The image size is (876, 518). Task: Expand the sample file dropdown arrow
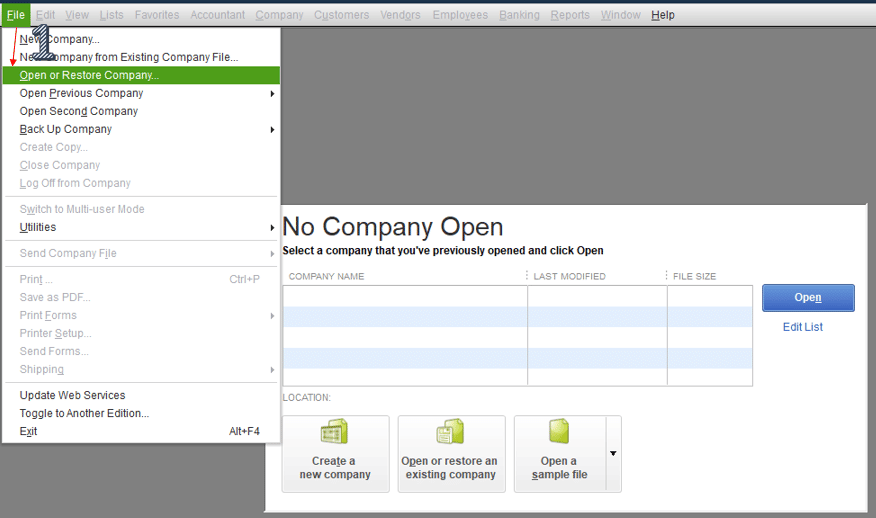point(613,453)
